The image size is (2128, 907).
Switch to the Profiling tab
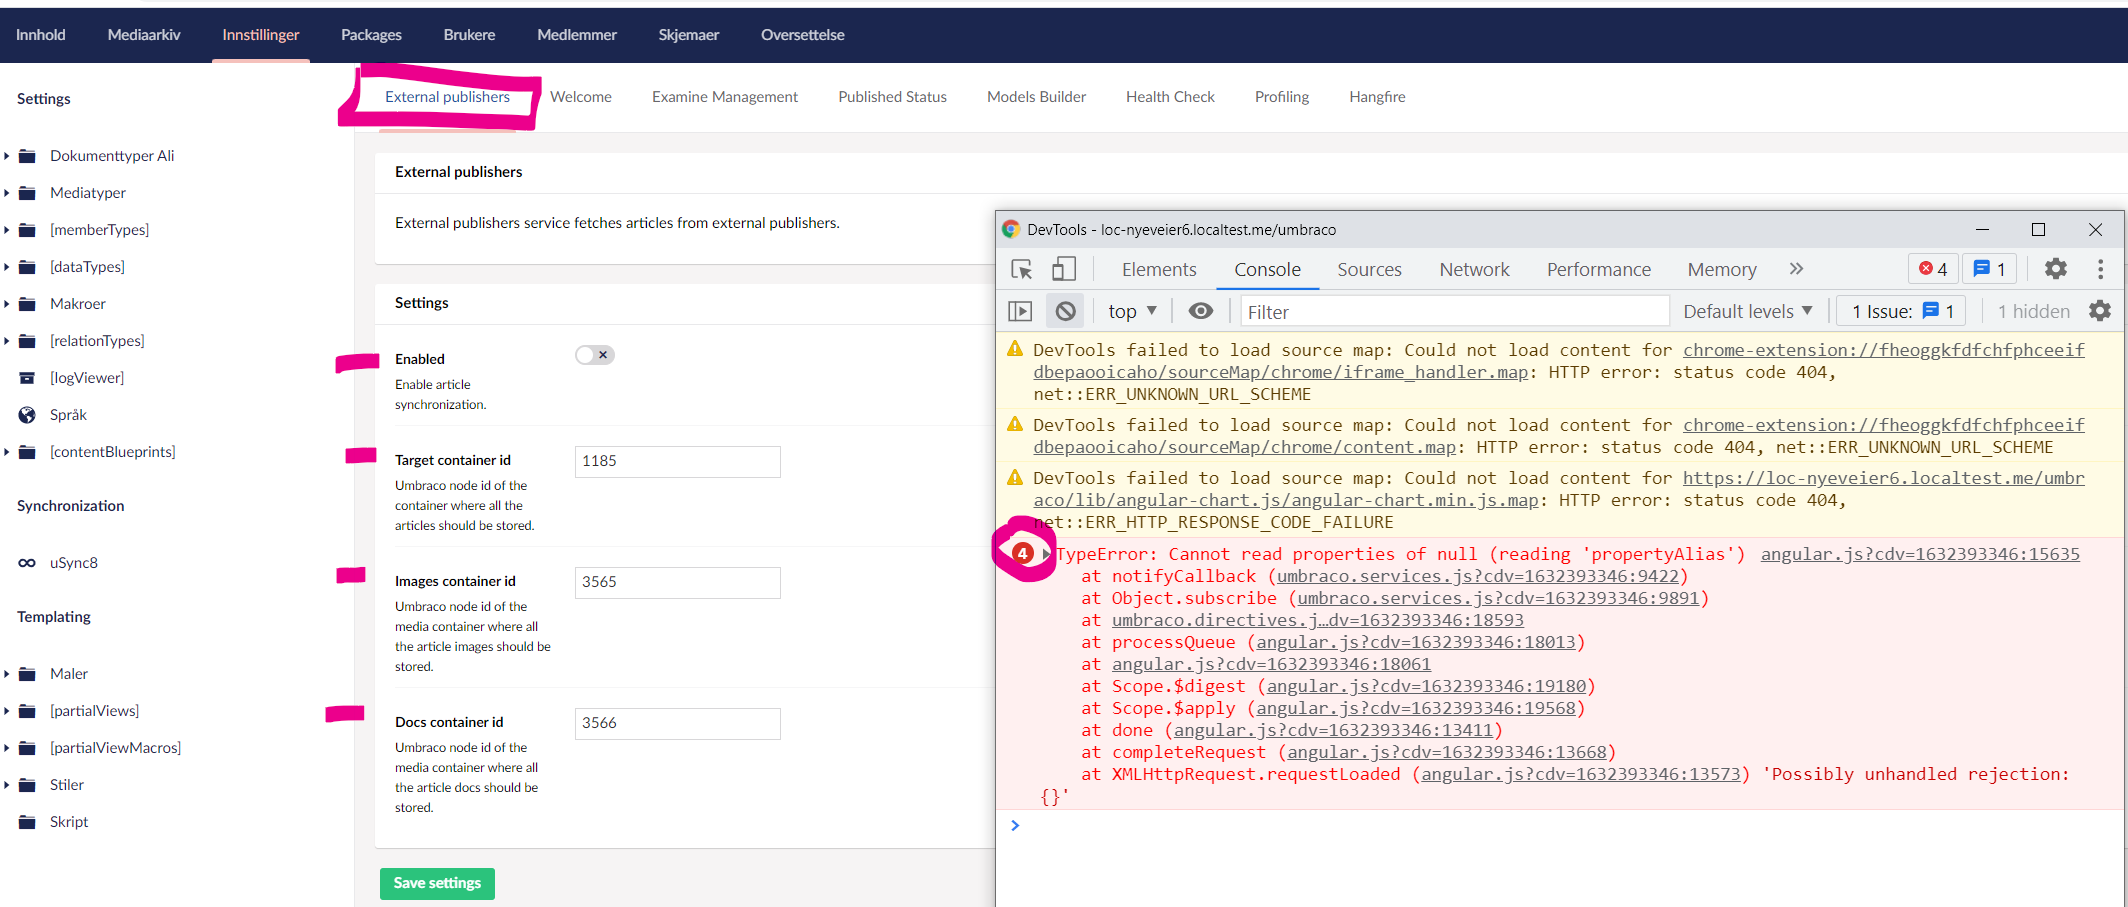[1282, 97]
